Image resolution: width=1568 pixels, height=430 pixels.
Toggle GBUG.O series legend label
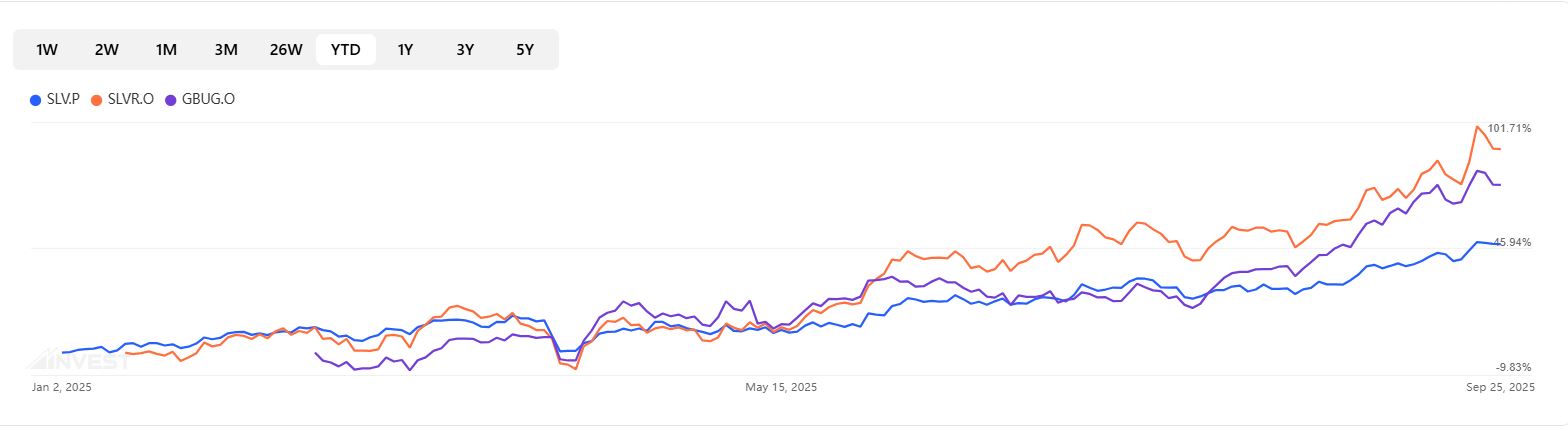coord(208,99)
